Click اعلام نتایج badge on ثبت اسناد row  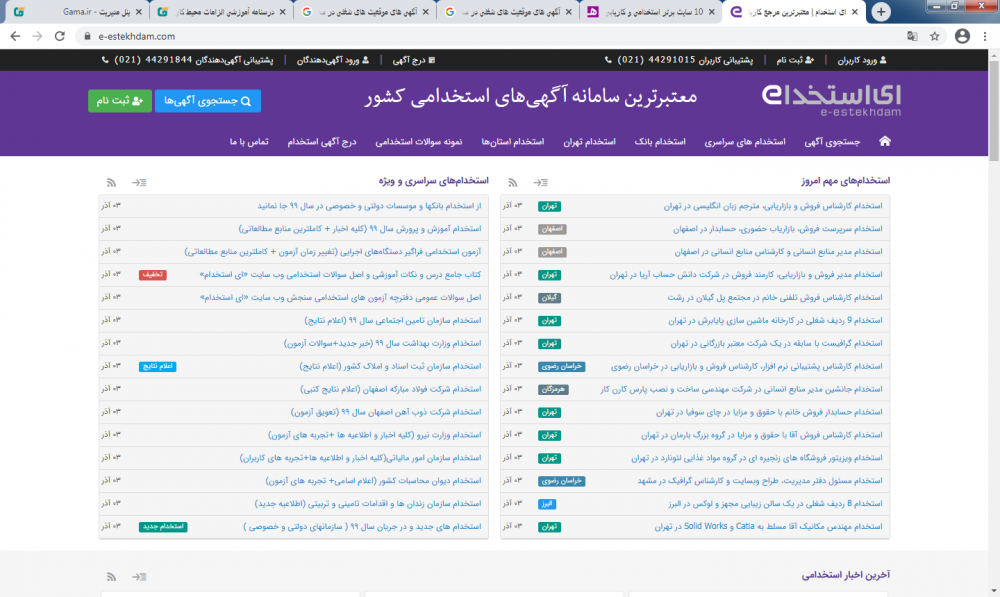[x=158, y=366]
